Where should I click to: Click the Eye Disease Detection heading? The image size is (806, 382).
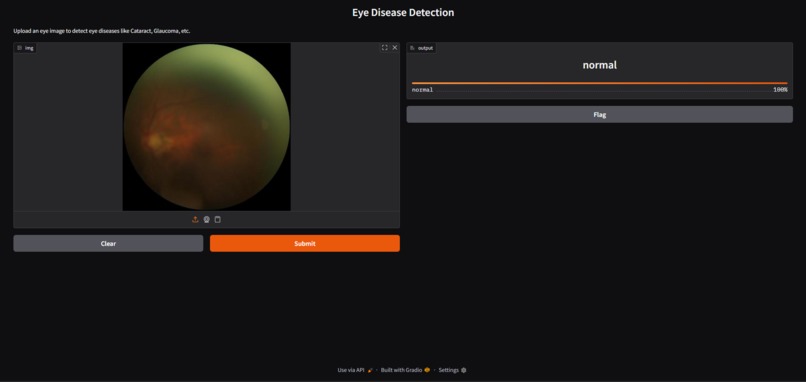coord(403,12)
